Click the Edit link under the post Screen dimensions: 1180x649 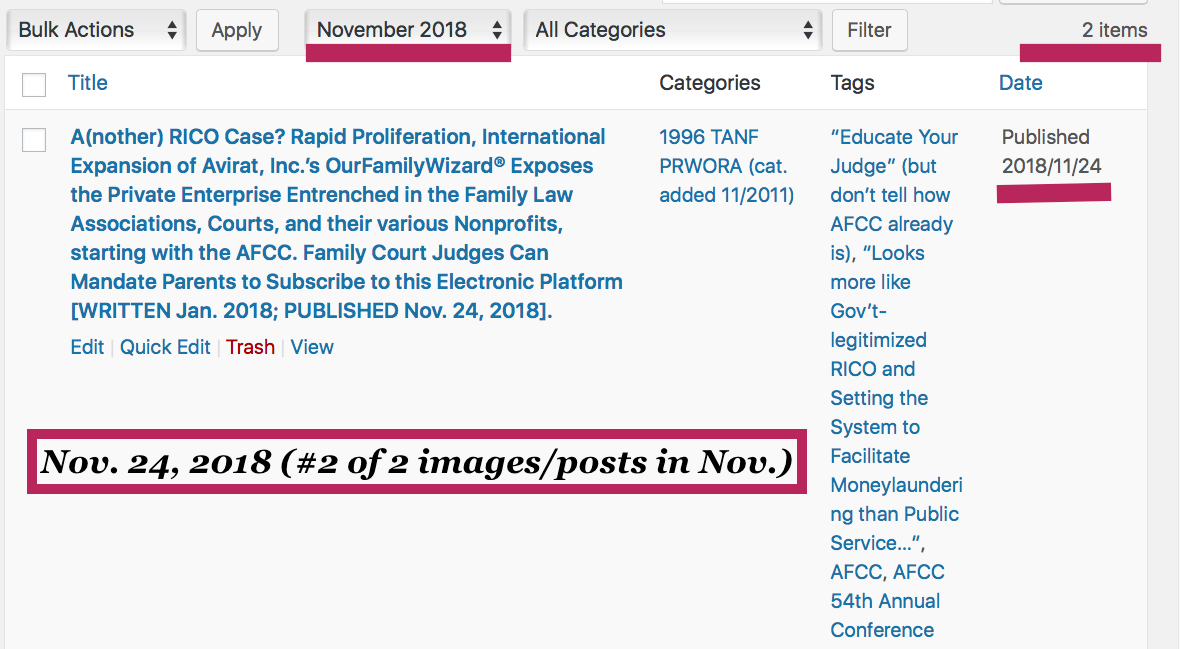click(87, 347)
